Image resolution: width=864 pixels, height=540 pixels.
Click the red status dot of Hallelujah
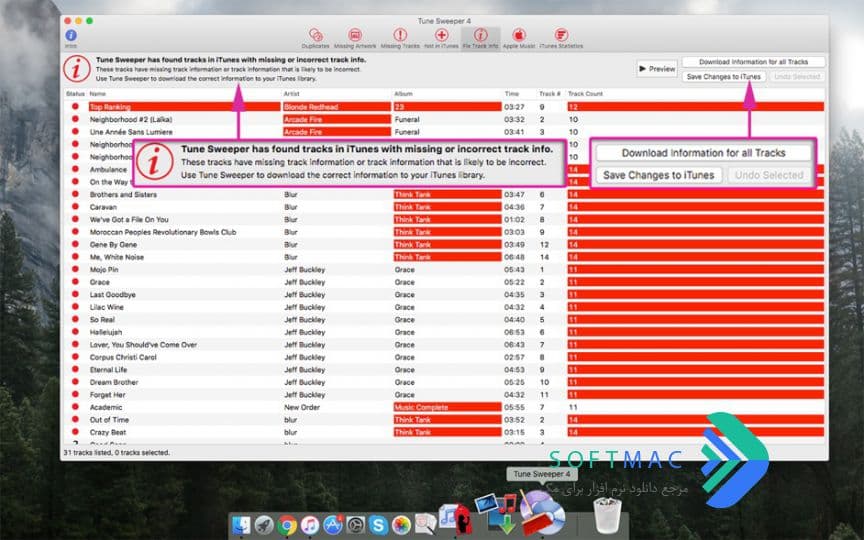[75, 332]
